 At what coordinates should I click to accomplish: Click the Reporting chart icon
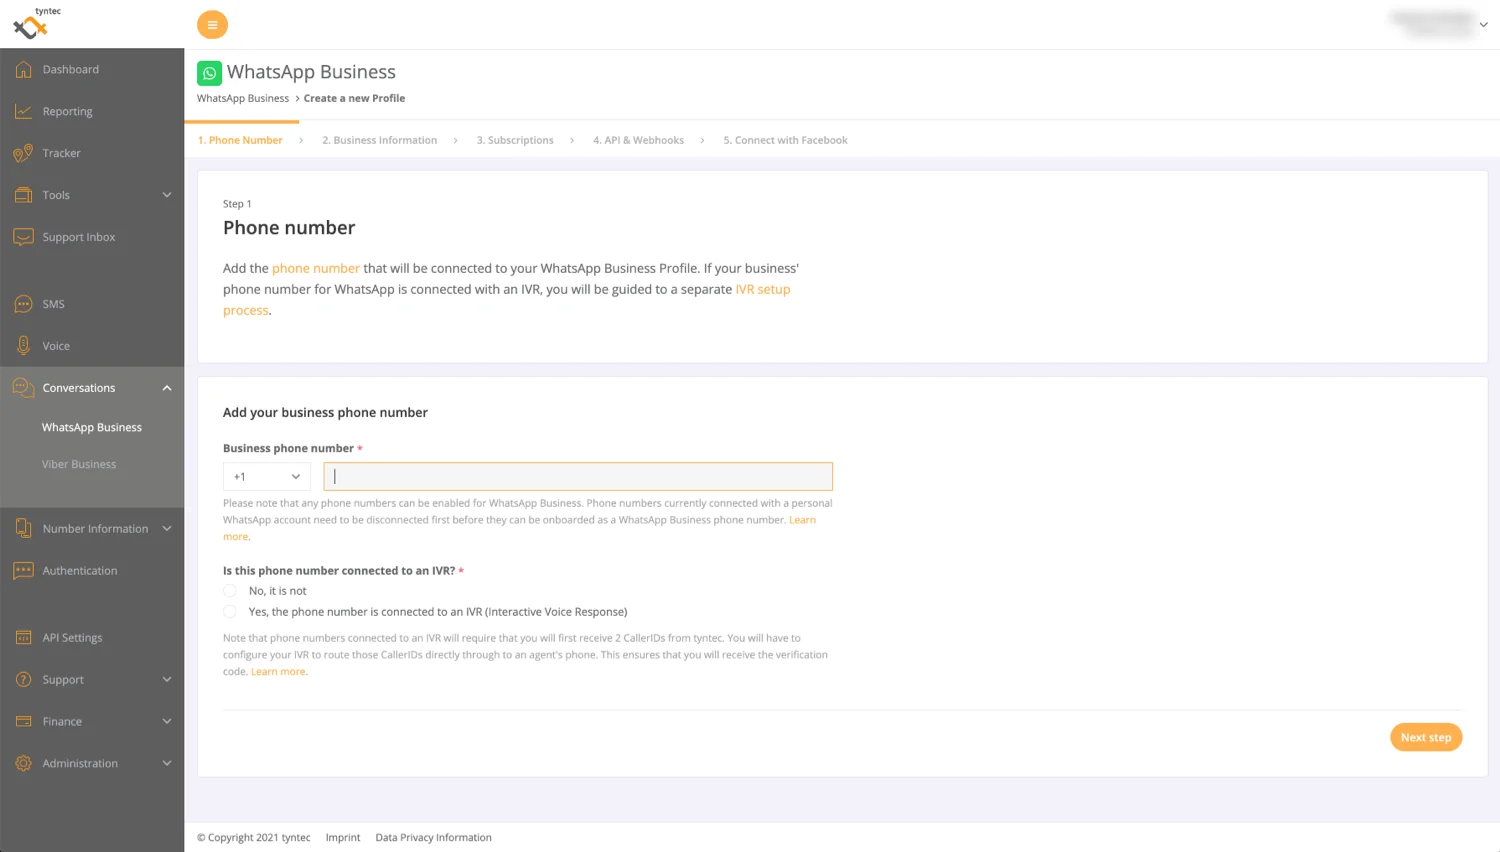23,111
